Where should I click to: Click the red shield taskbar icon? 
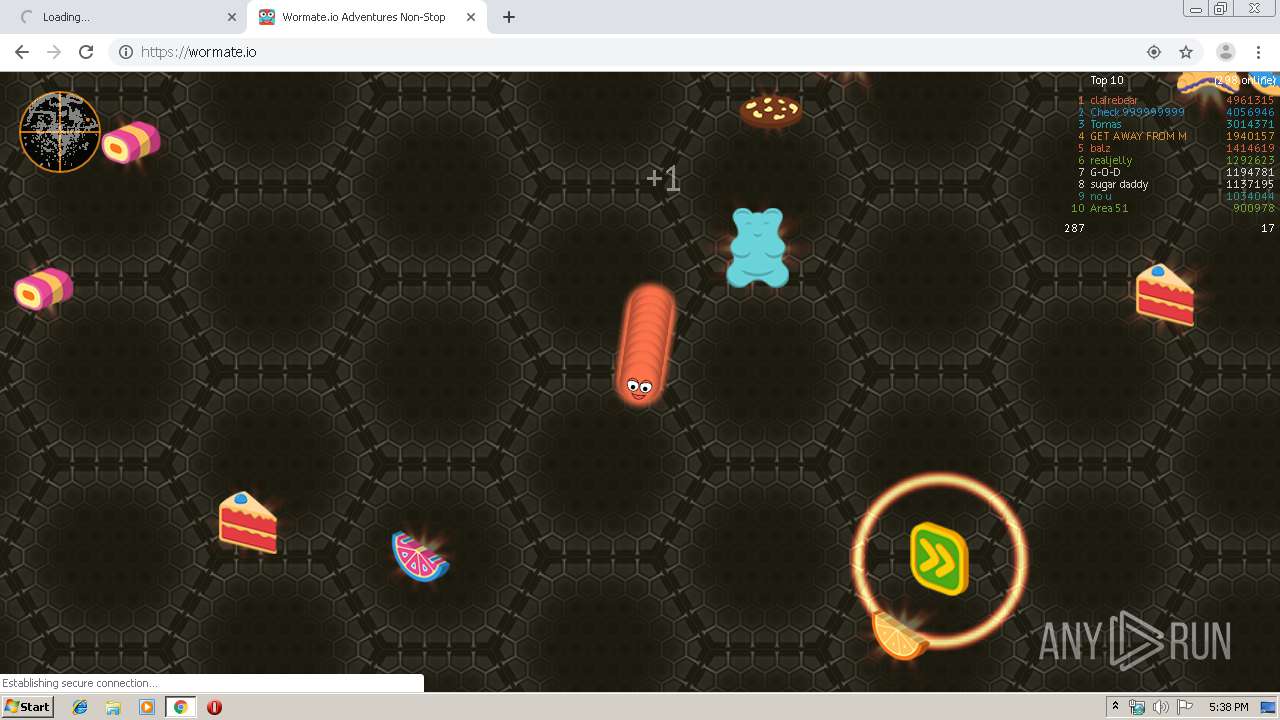(x=214, y=707)
